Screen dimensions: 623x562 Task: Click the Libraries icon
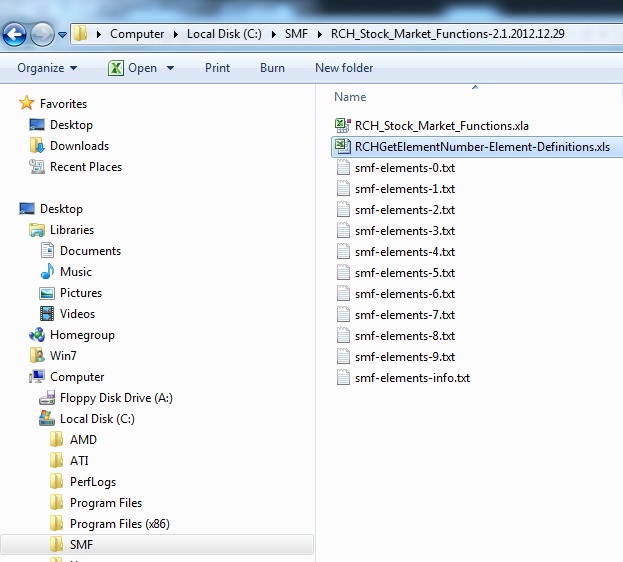(37, 230)
